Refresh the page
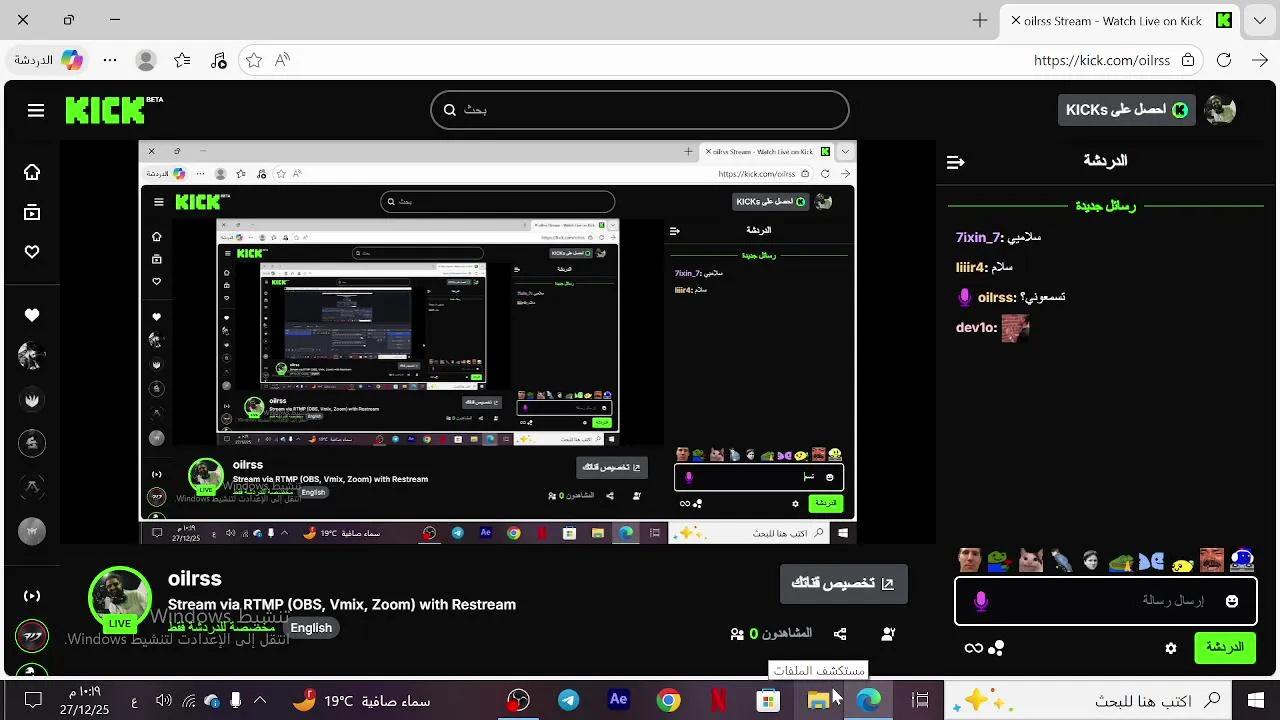Screen dimensions: 1280x720 1224,60
